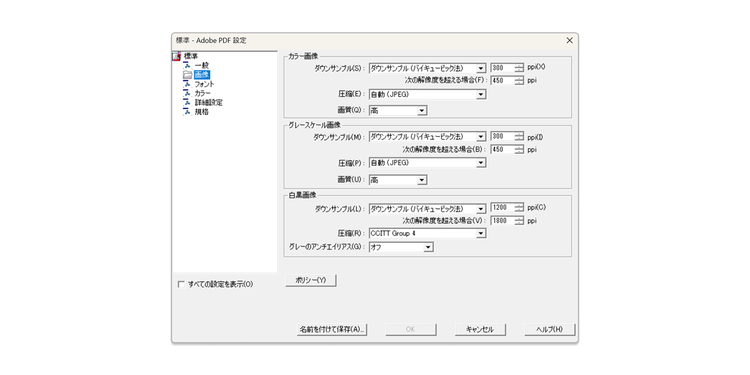Adjust monochrome 1200 ppi spinner
Viewport: 750px width, 375px height.
[519, 208]
